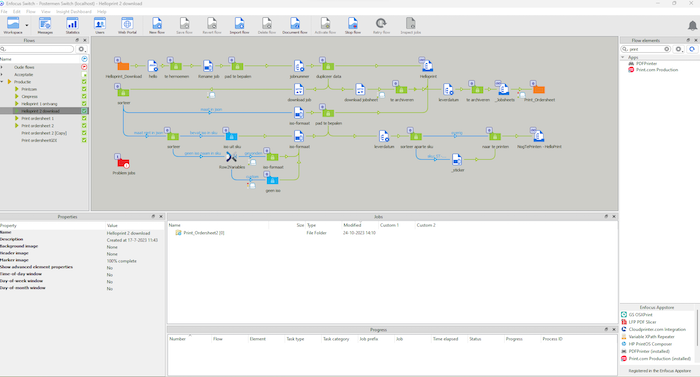Expand the Oude flows group
The height and width of the screenshot is (377, 700).
coord(2,67)
